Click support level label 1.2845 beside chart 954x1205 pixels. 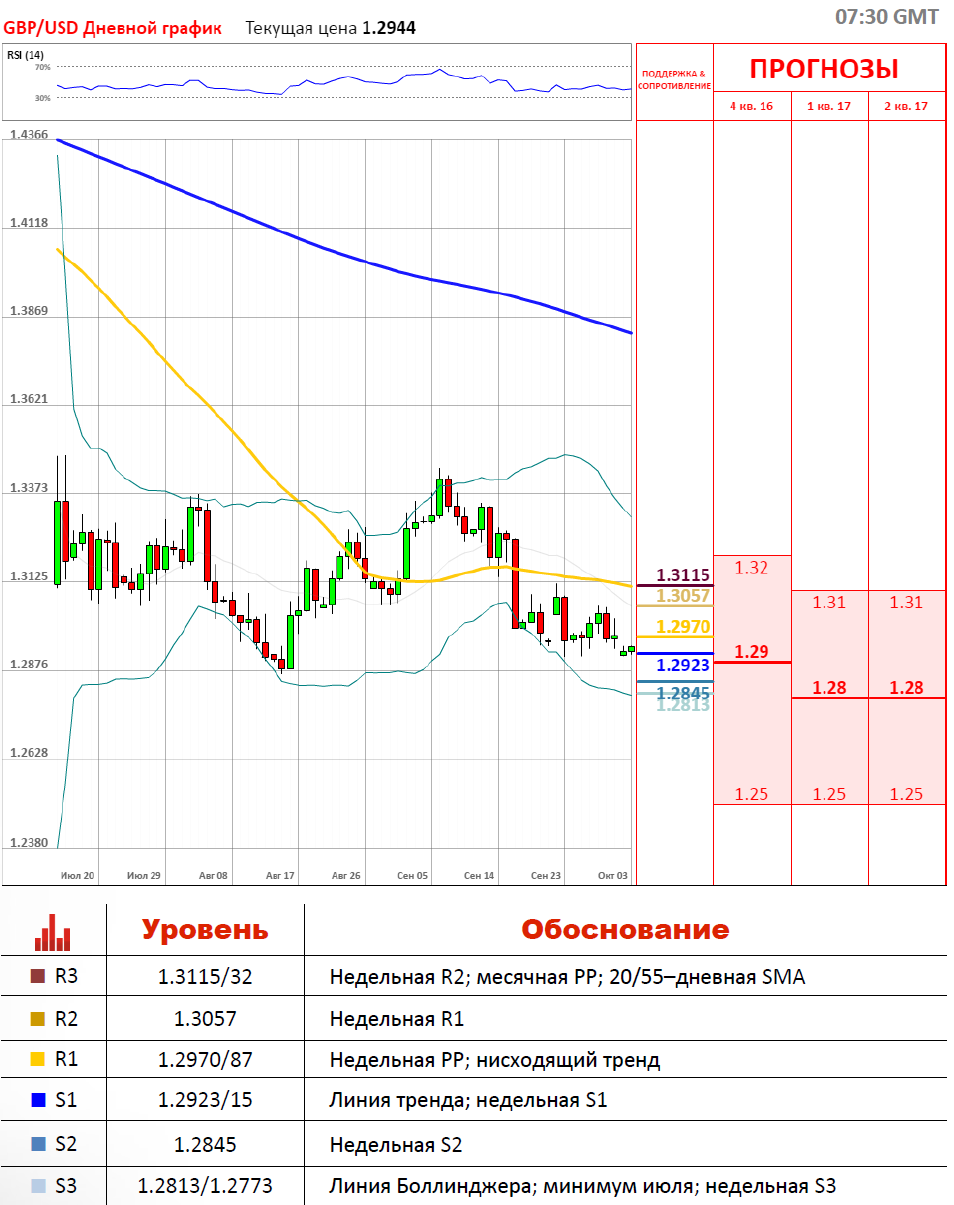682,692
